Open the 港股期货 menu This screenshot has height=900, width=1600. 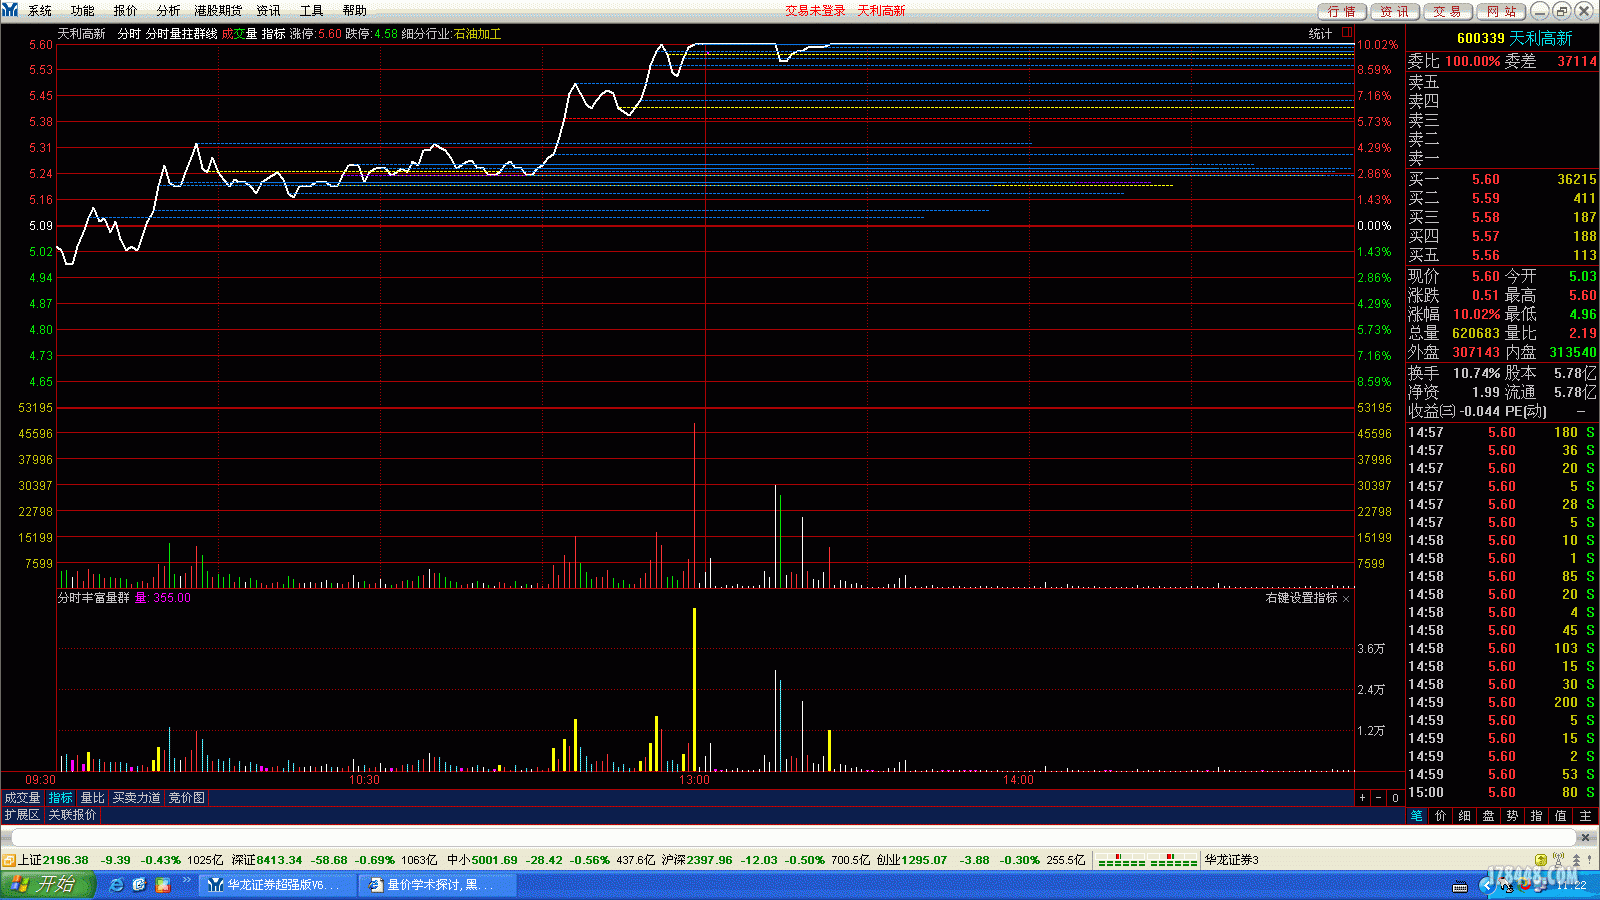pos(218,11)
